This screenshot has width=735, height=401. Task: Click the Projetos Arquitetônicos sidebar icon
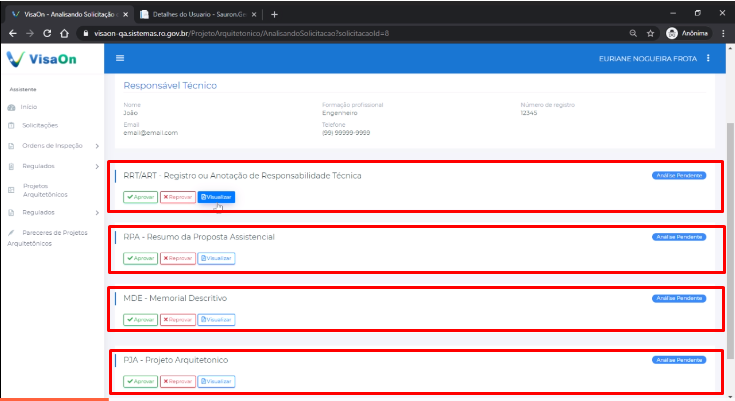coord(11,190)
